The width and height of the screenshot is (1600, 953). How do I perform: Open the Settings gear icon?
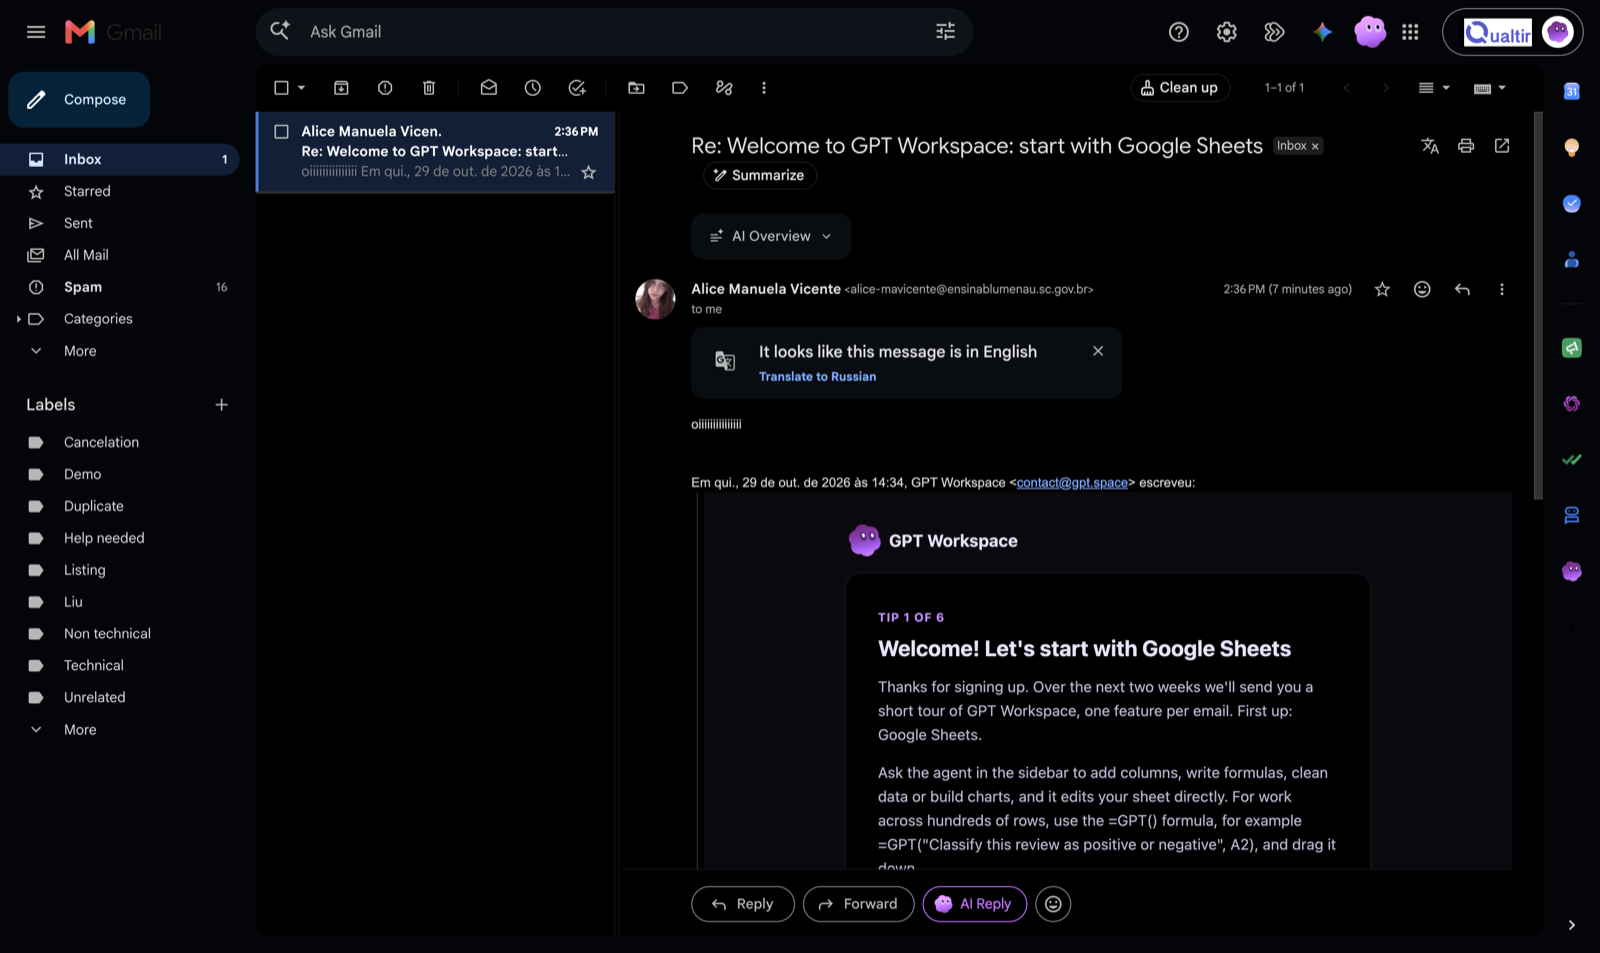[x=1227, y=32]
